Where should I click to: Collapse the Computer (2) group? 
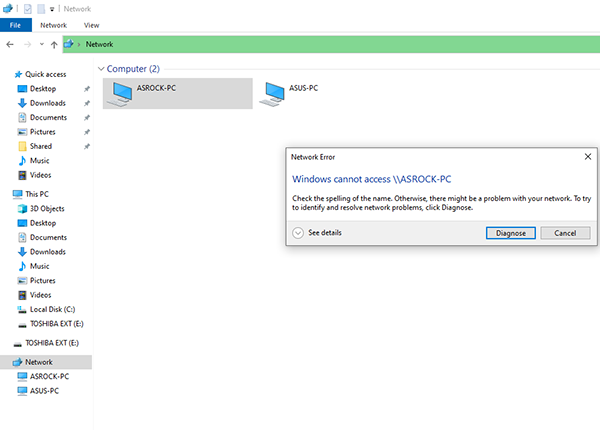(101, 69)
